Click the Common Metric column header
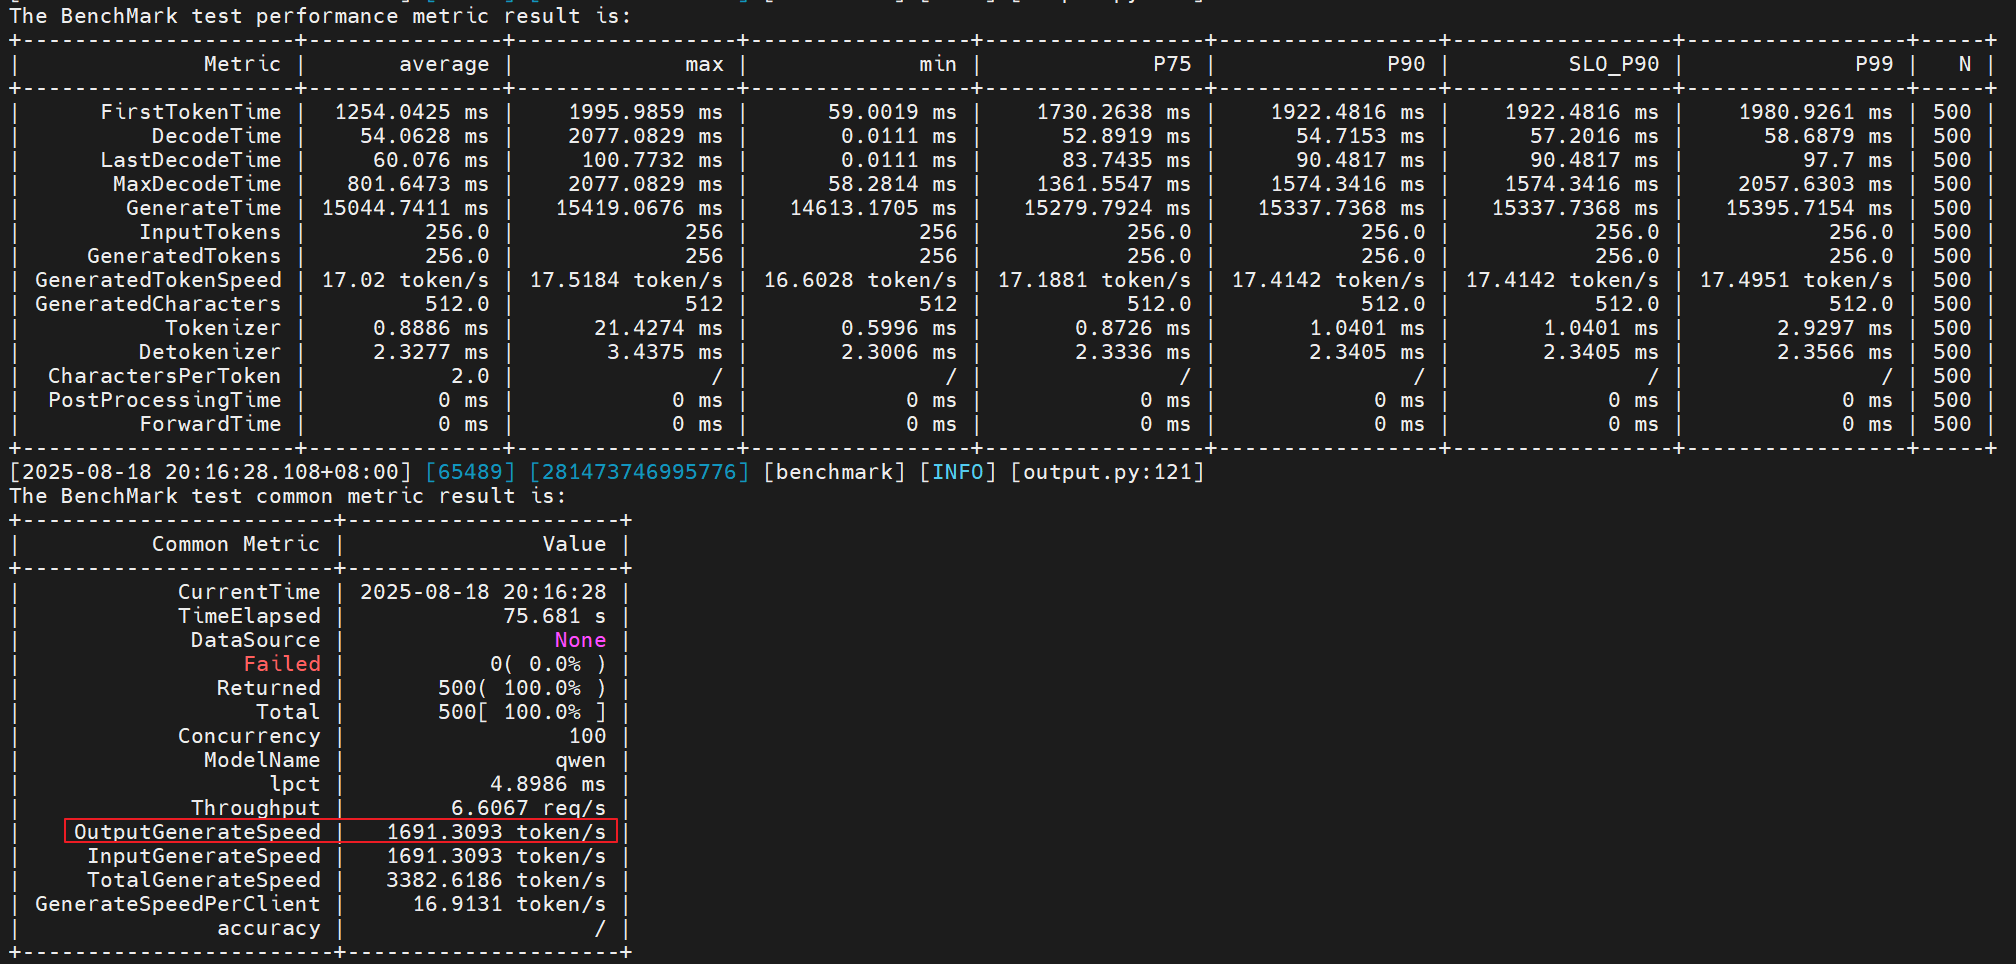The image size is (2016, 964). click(236, 544)
